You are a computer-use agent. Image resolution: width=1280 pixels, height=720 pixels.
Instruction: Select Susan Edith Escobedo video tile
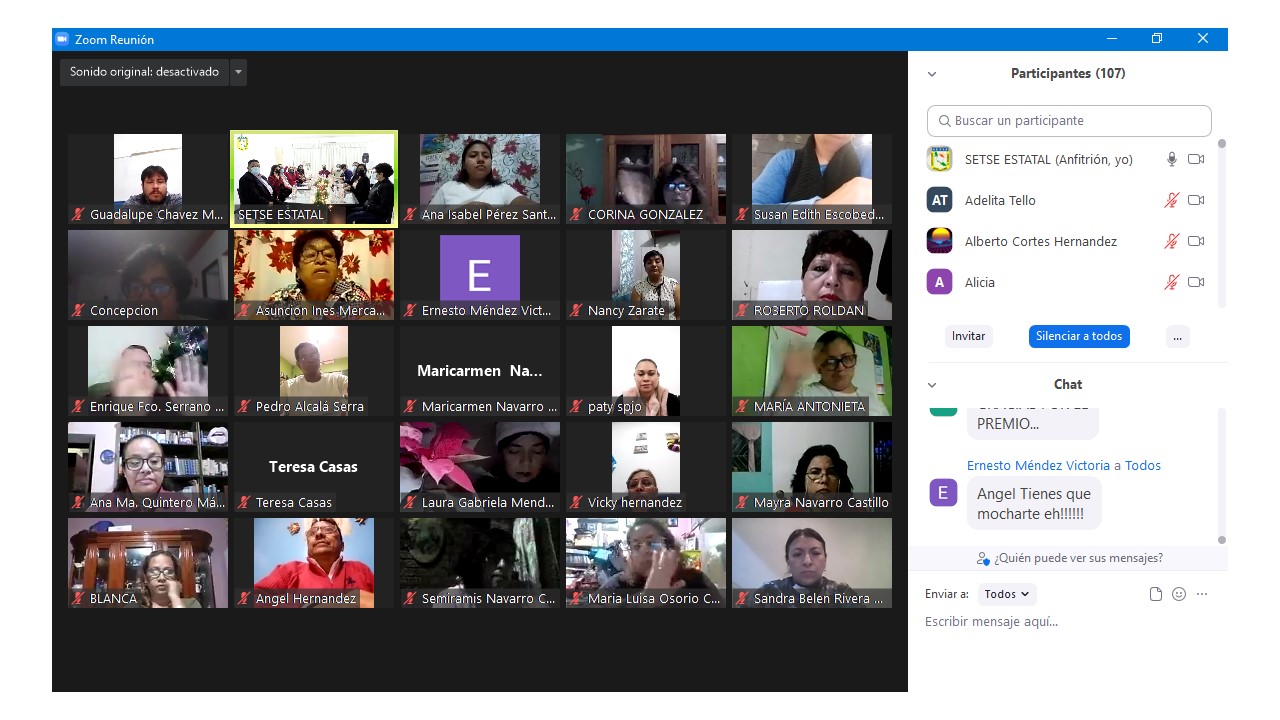[812, 179]
